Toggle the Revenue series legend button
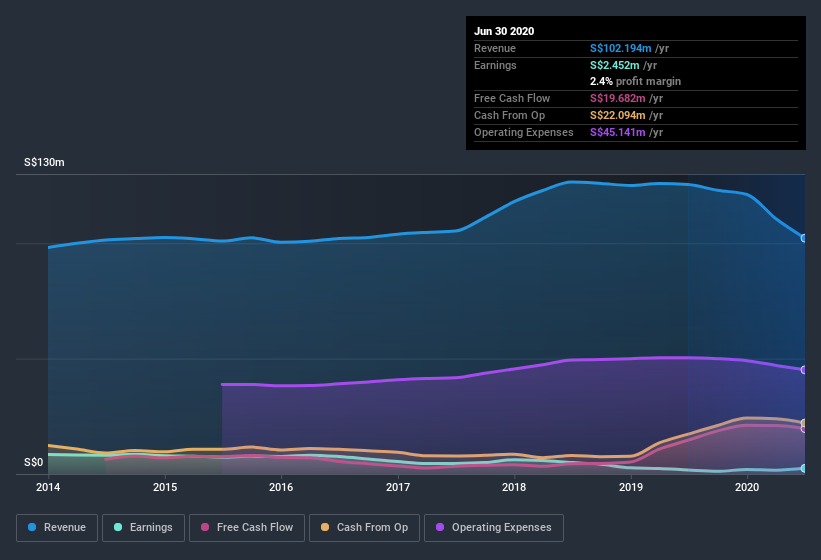 (57, 528)
